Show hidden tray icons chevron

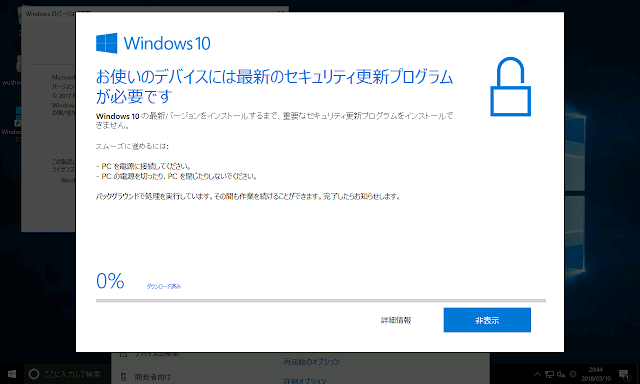pyautogui.click(x=538, y=374)
